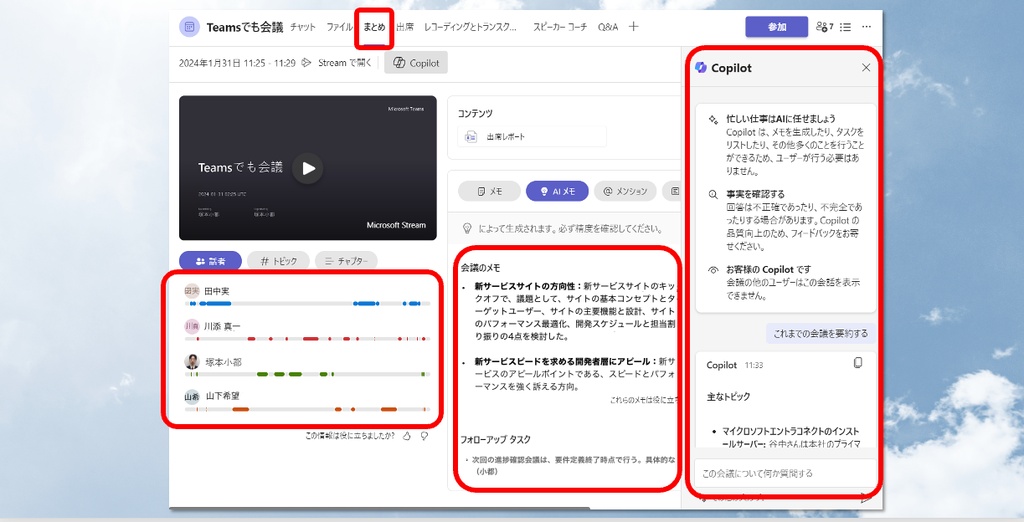This screenshot has width=1024, height=522.
Task: Select the トピック pill
Action: 278,261
